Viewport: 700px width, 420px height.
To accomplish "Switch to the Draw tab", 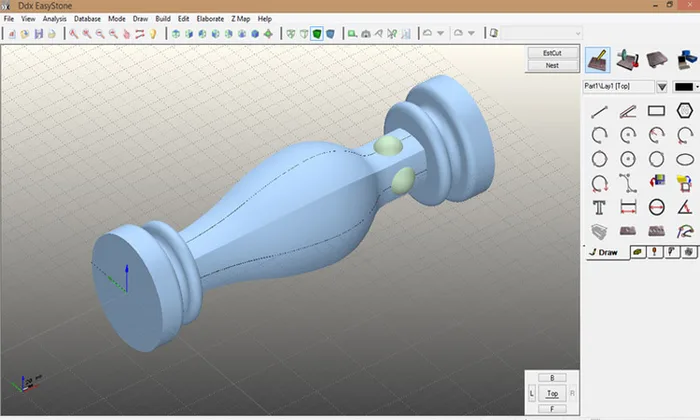I will pos(607,252).
